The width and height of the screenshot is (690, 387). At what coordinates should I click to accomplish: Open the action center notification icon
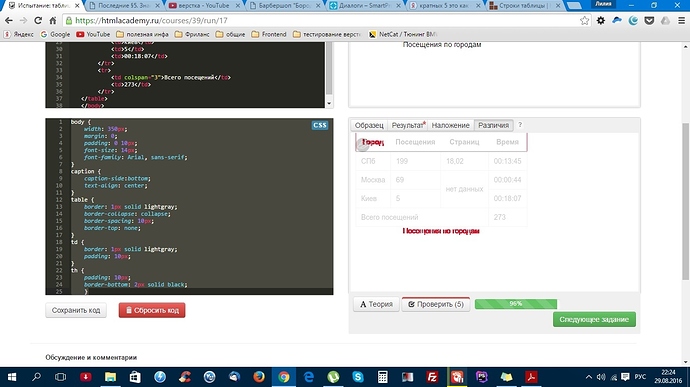click(x=625, y=377)
